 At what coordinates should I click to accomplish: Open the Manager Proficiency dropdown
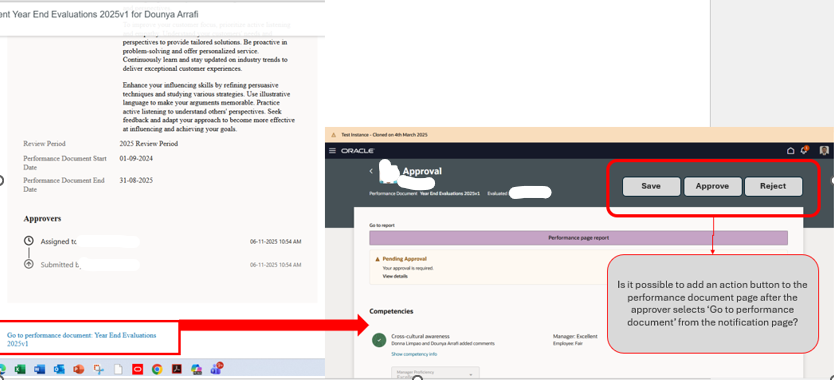435,373
